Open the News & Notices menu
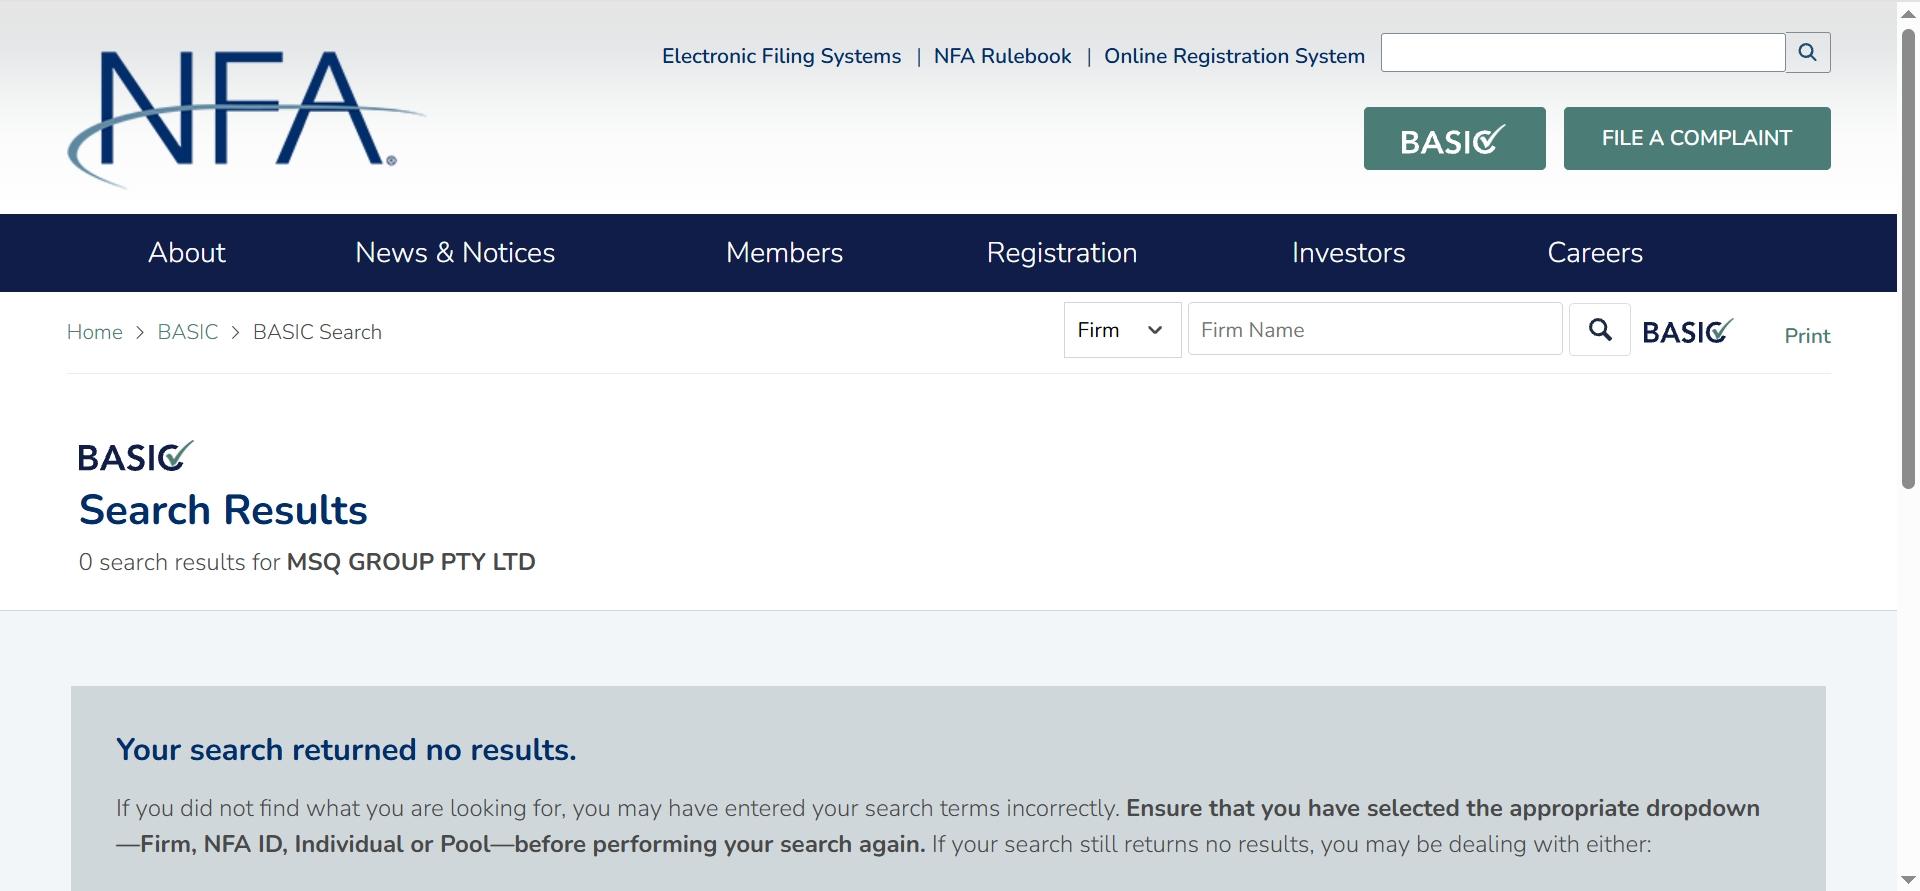 [455, 253]
